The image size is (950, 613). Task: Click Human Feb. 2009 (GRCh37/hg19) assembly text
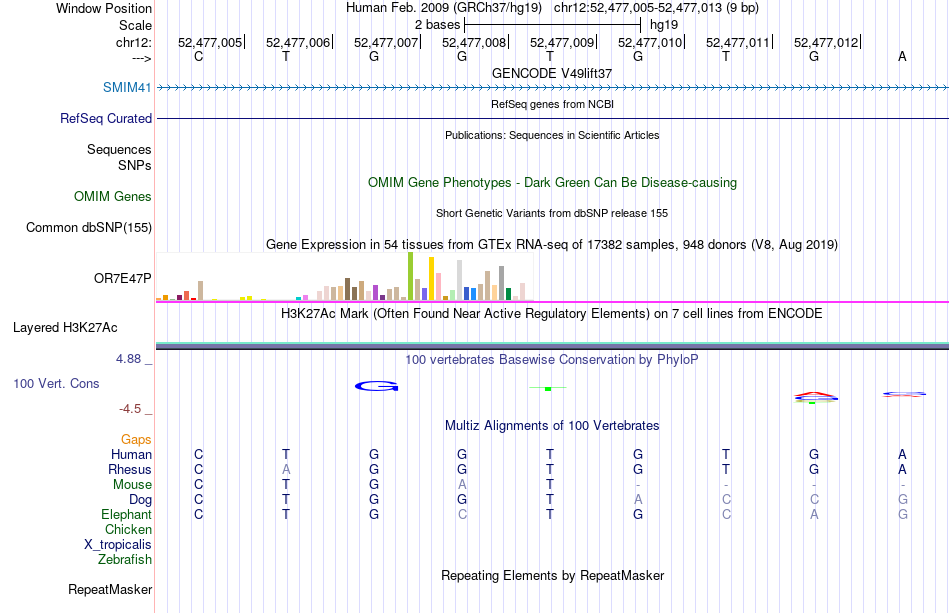(x=443, y=8)
